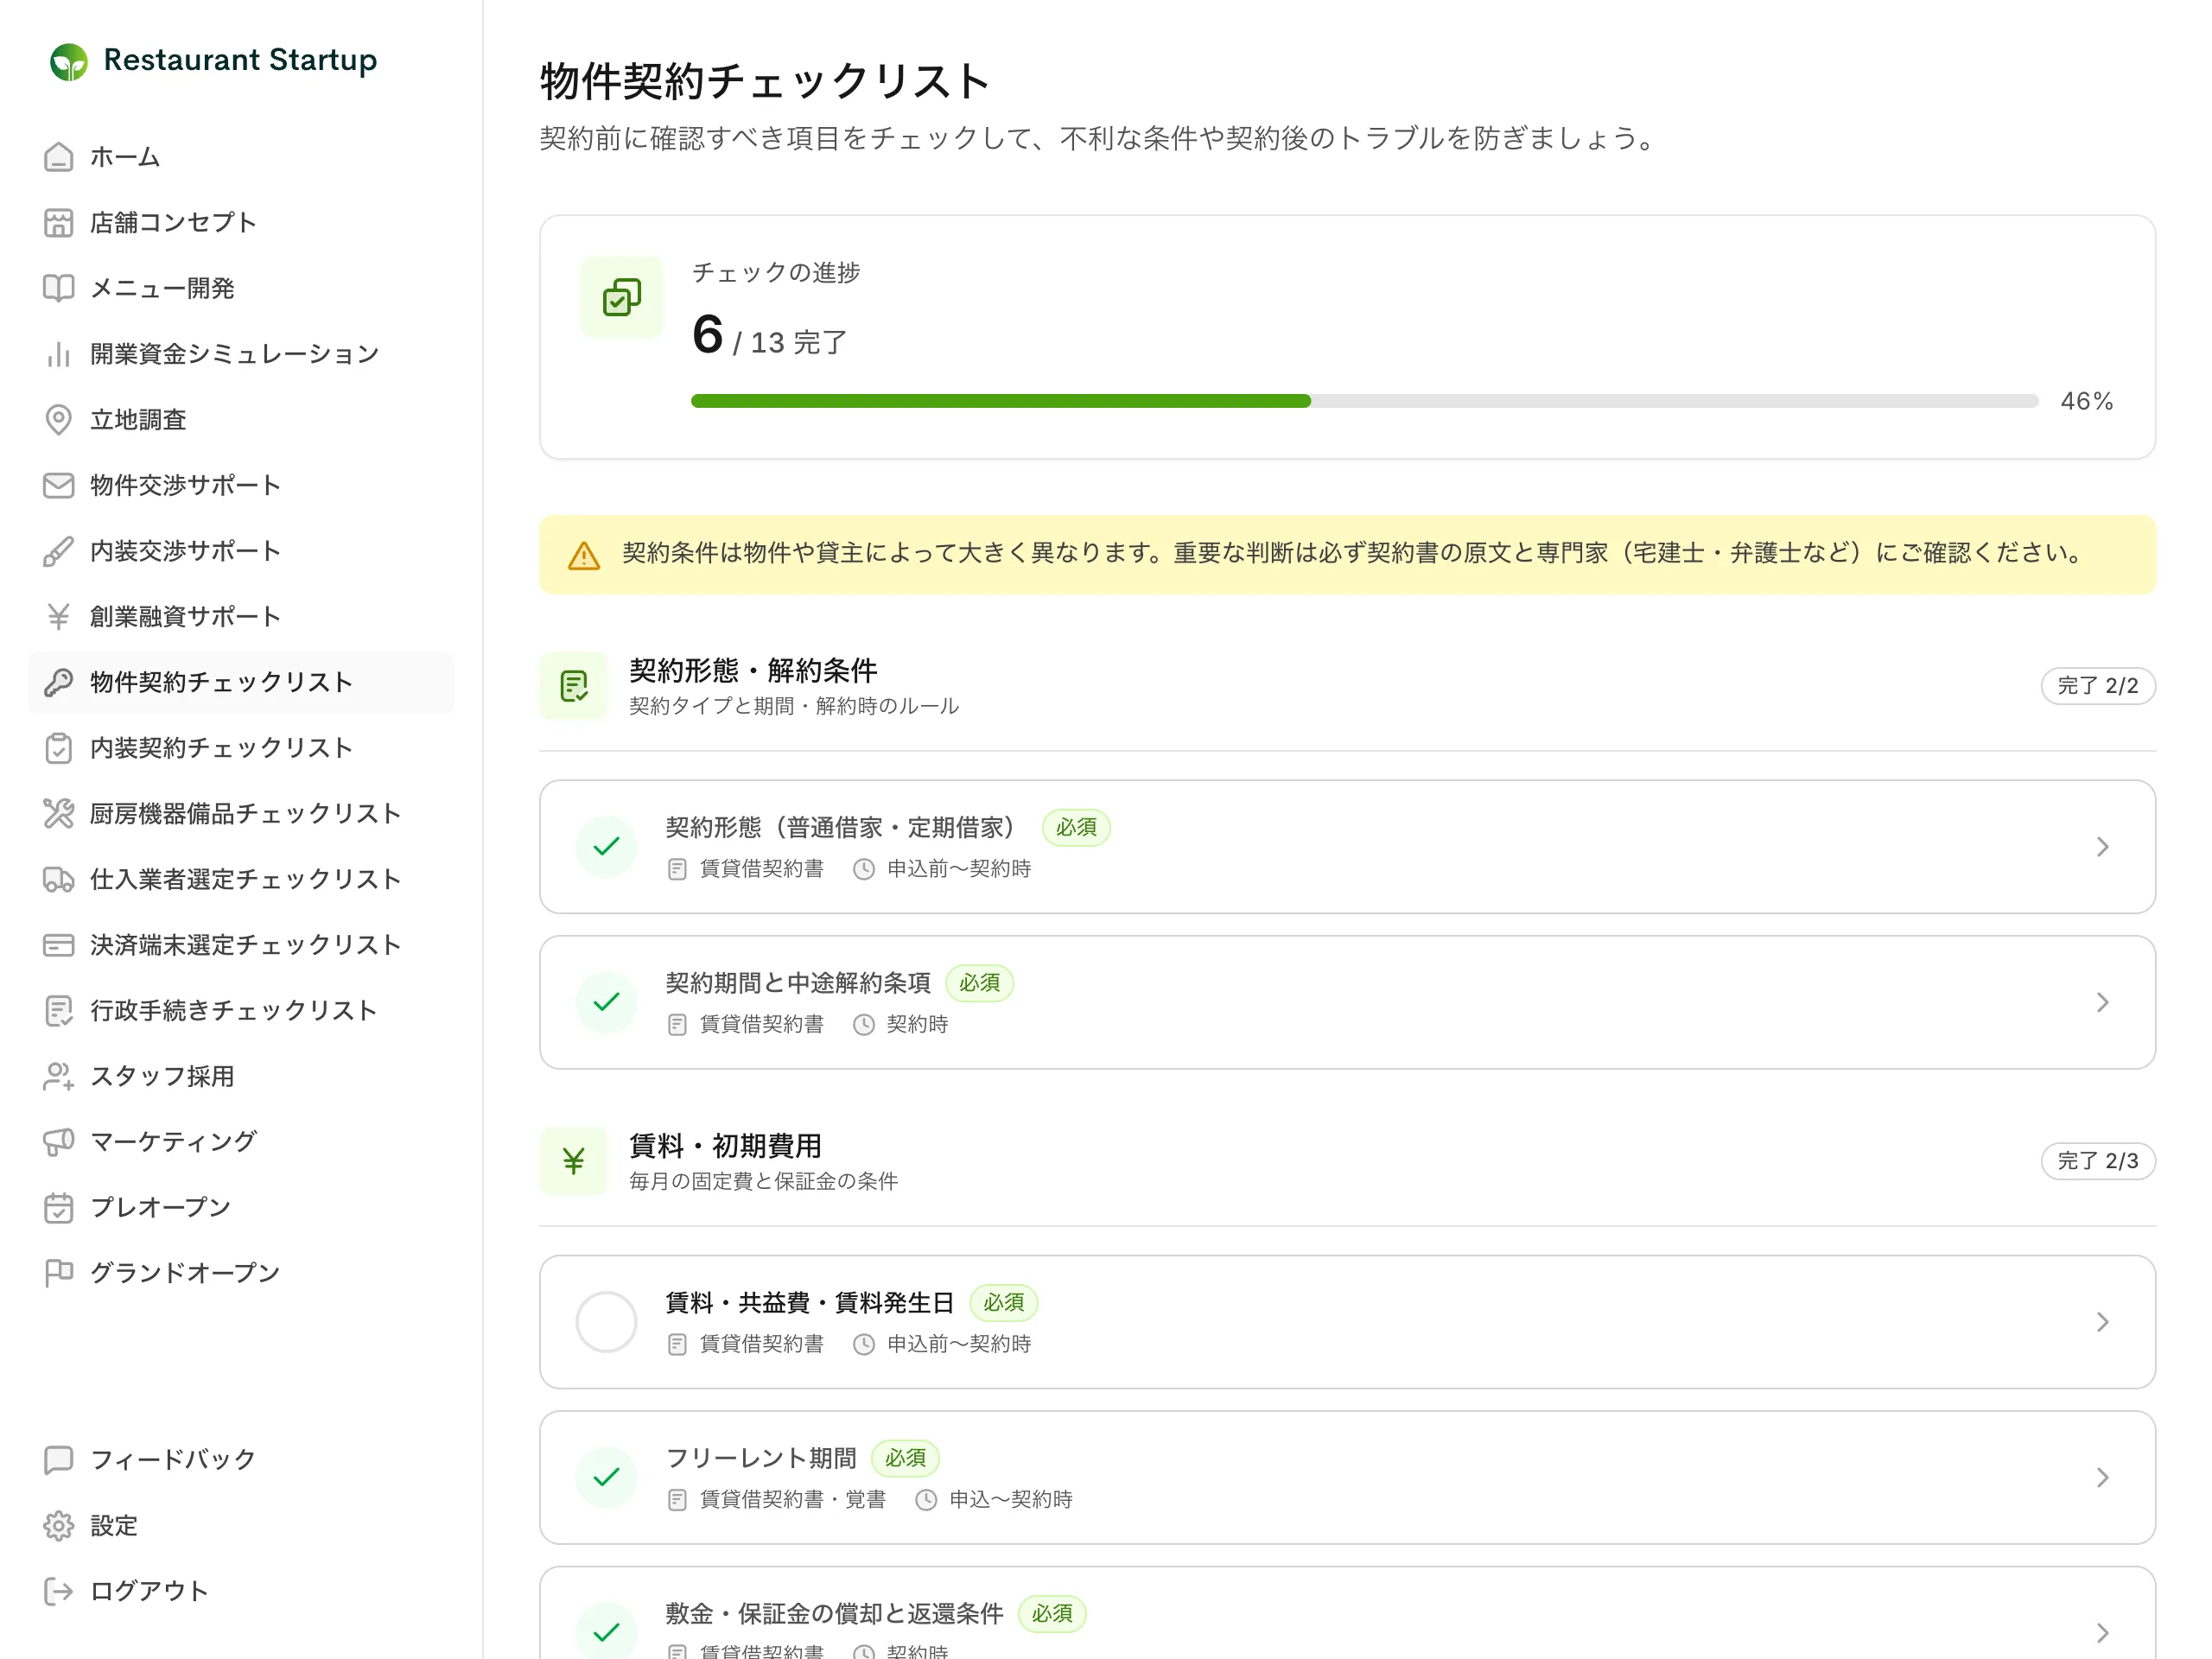The image size is (2212, 1659).
Task: Click the 厨房機器備品チェックリスト tools icon
Action: point(59,814)
